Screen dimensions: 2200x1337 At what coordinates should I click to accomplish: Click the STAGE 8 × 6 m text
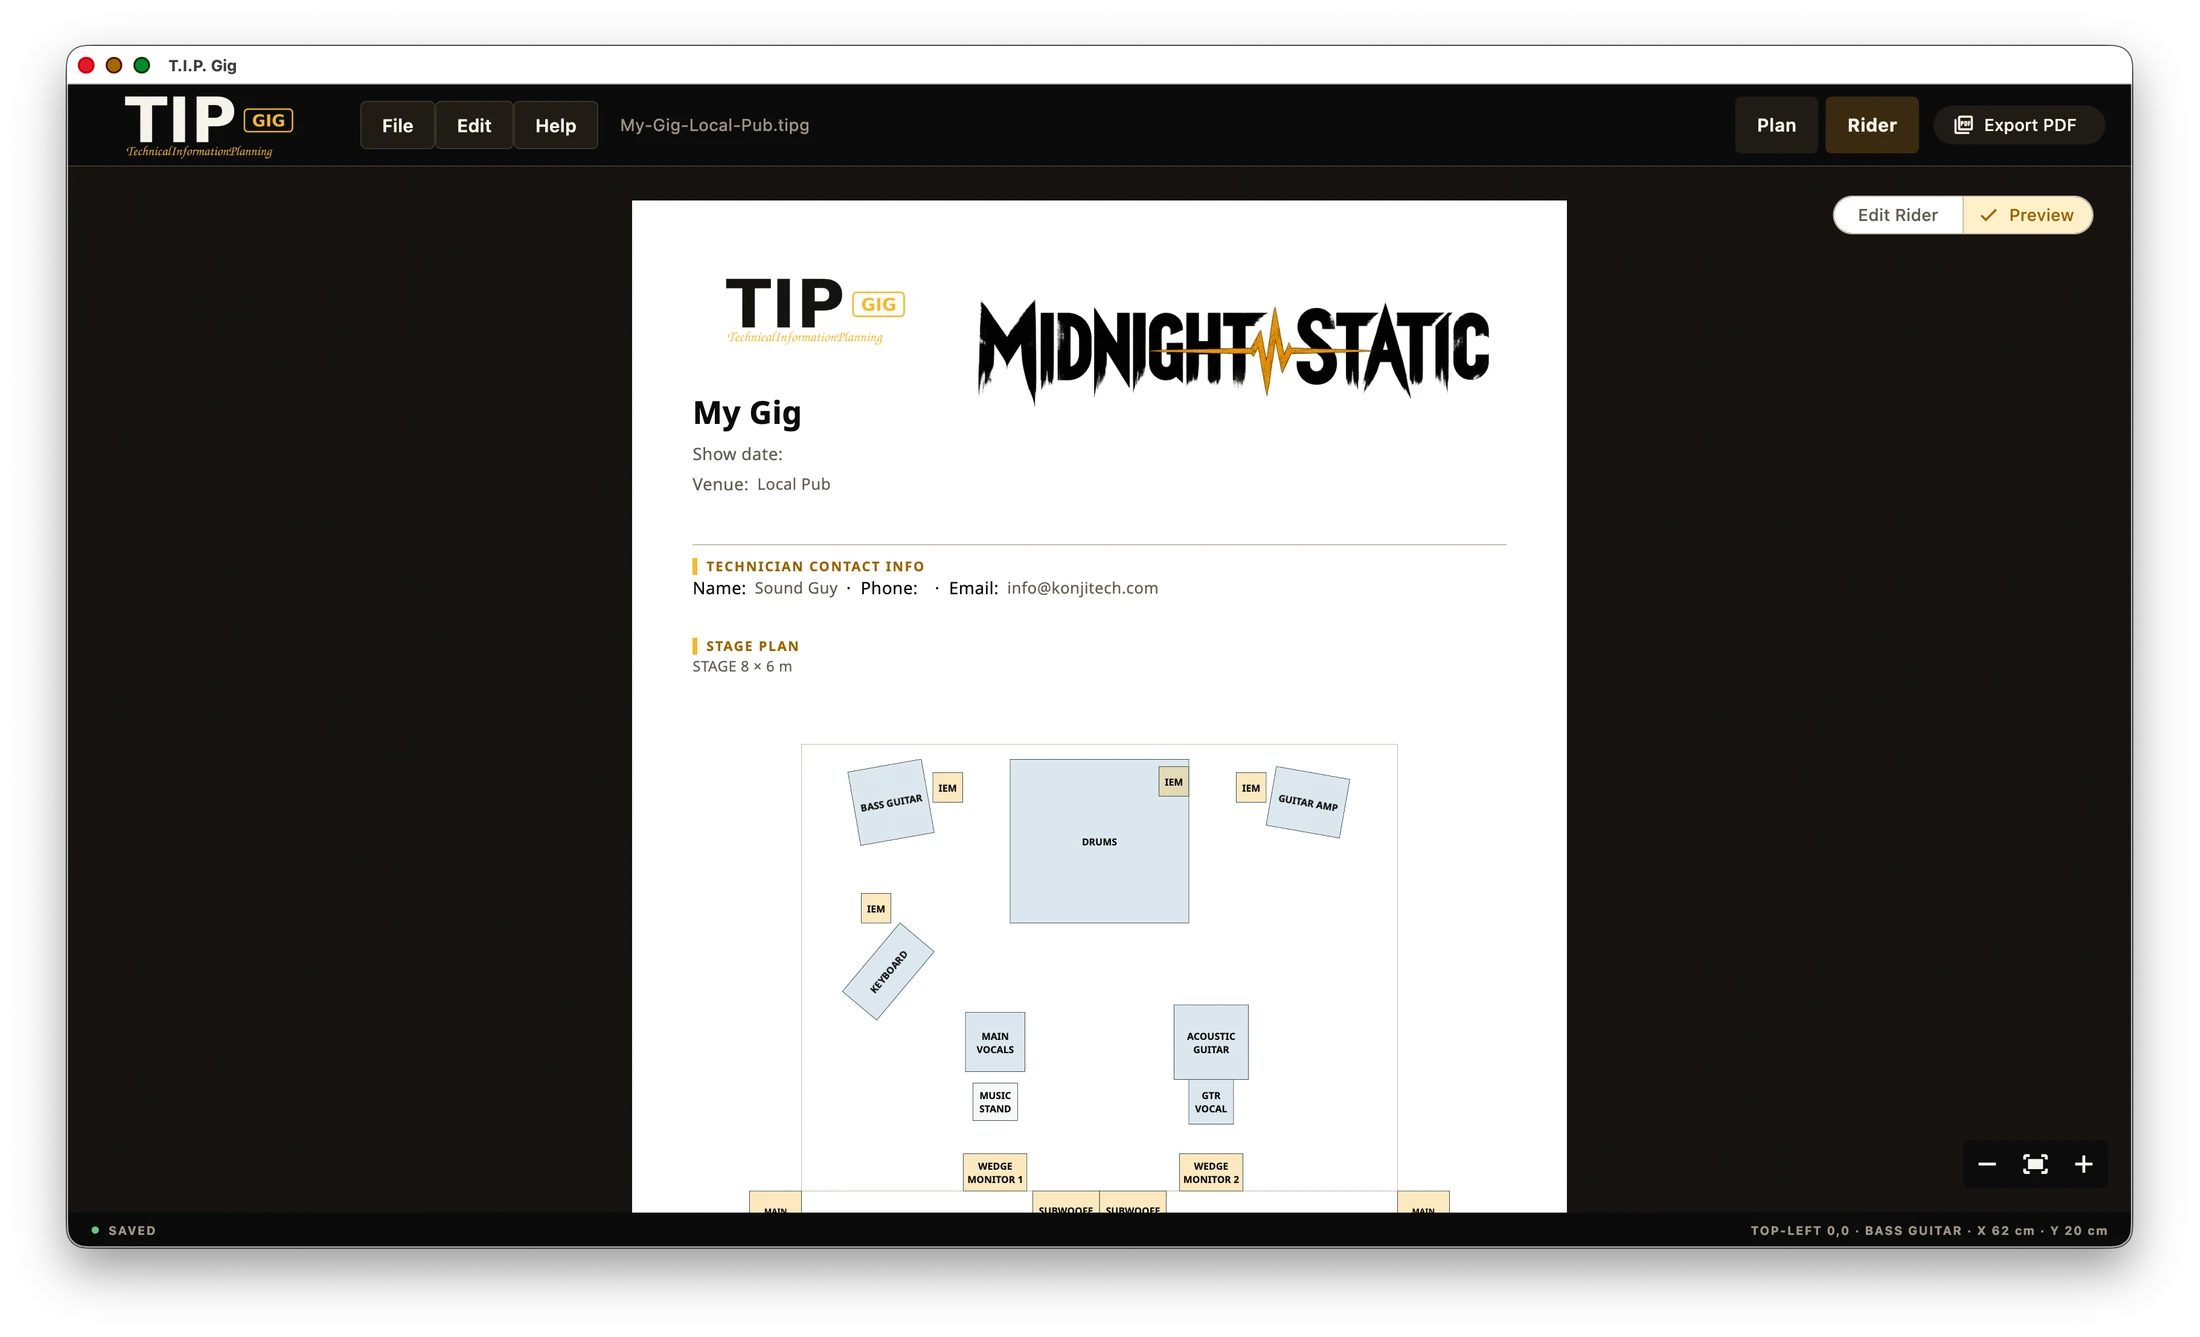[742, 666]
